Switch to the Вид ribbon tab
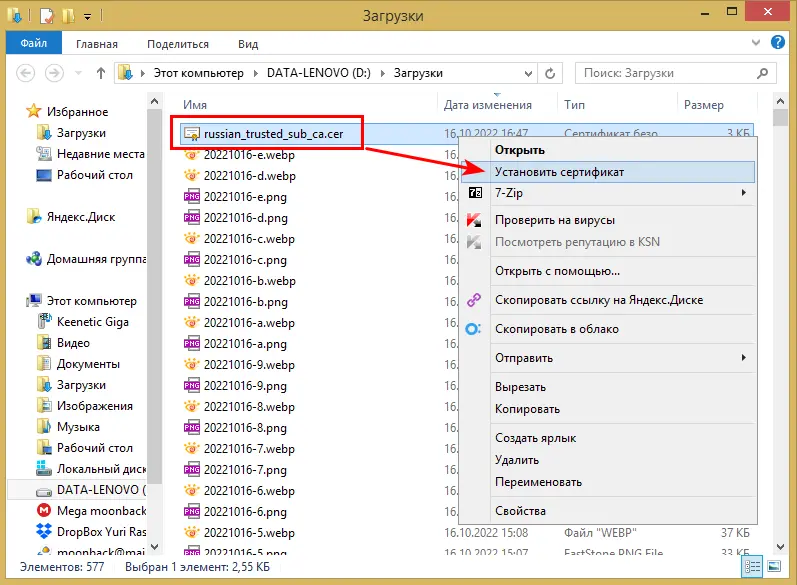 click(x=248, y=44)
